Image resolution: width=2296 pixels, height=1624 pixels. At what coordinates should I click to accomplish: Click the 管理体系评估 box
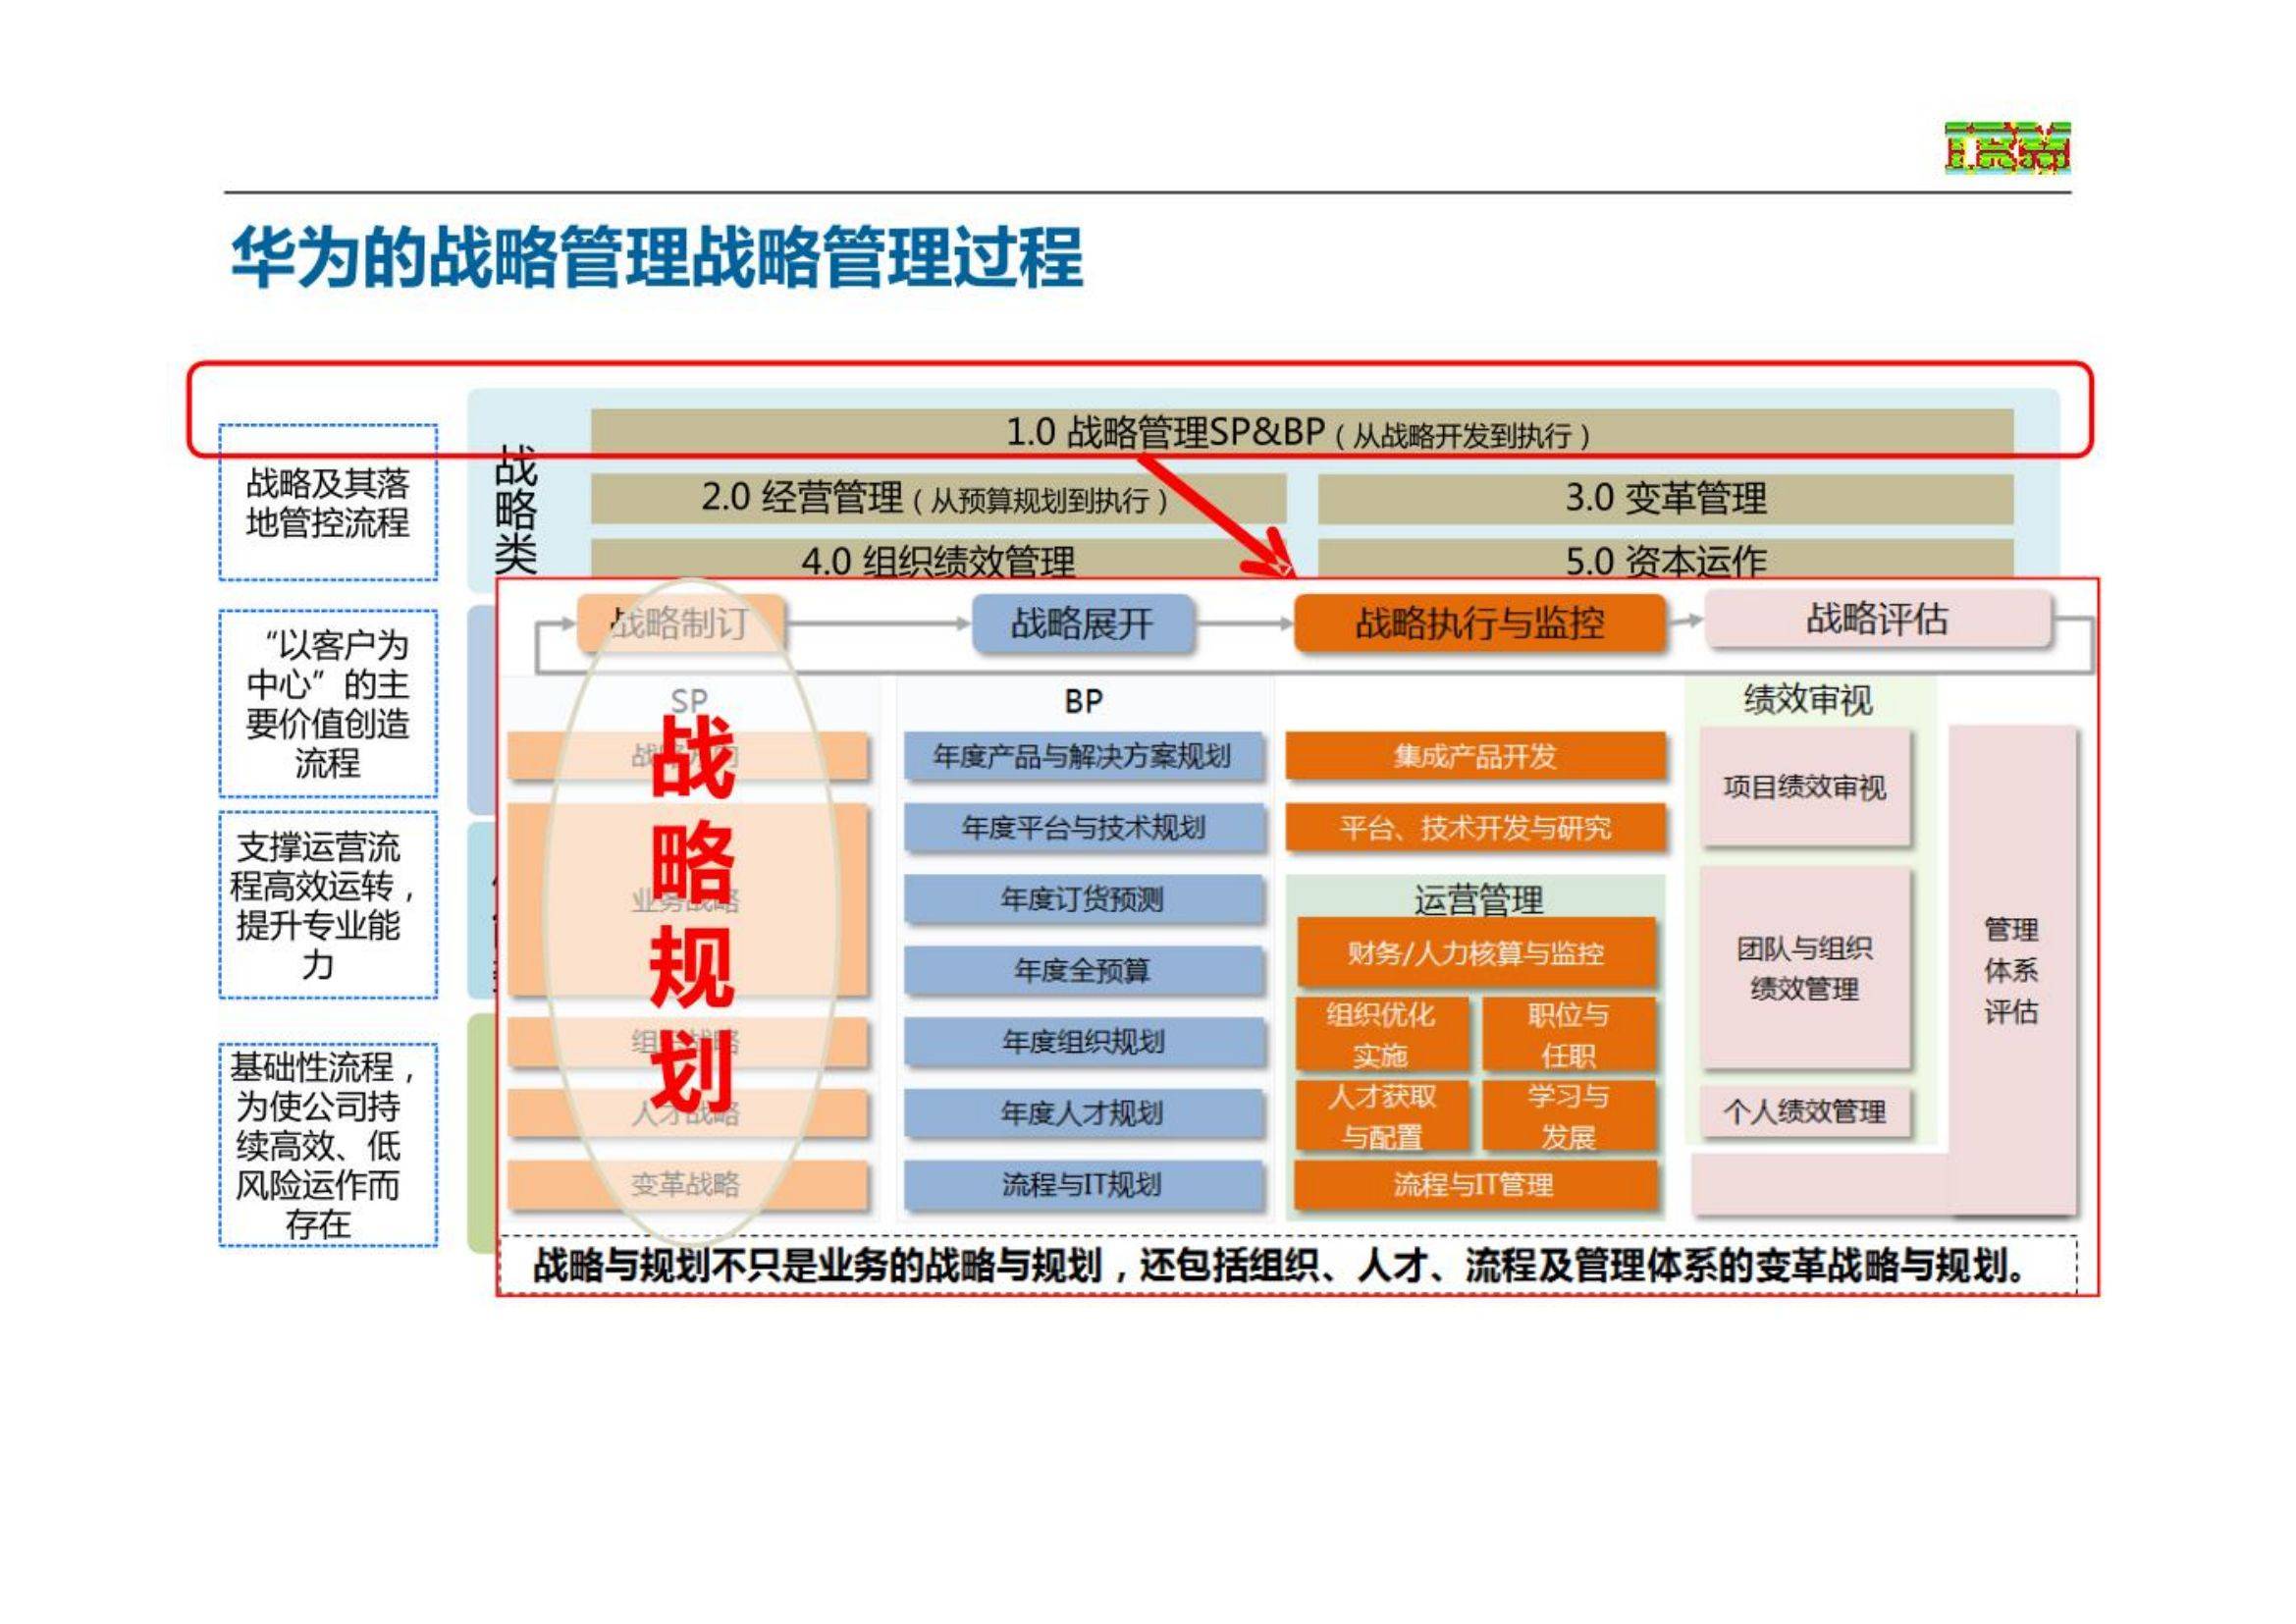2012,970
